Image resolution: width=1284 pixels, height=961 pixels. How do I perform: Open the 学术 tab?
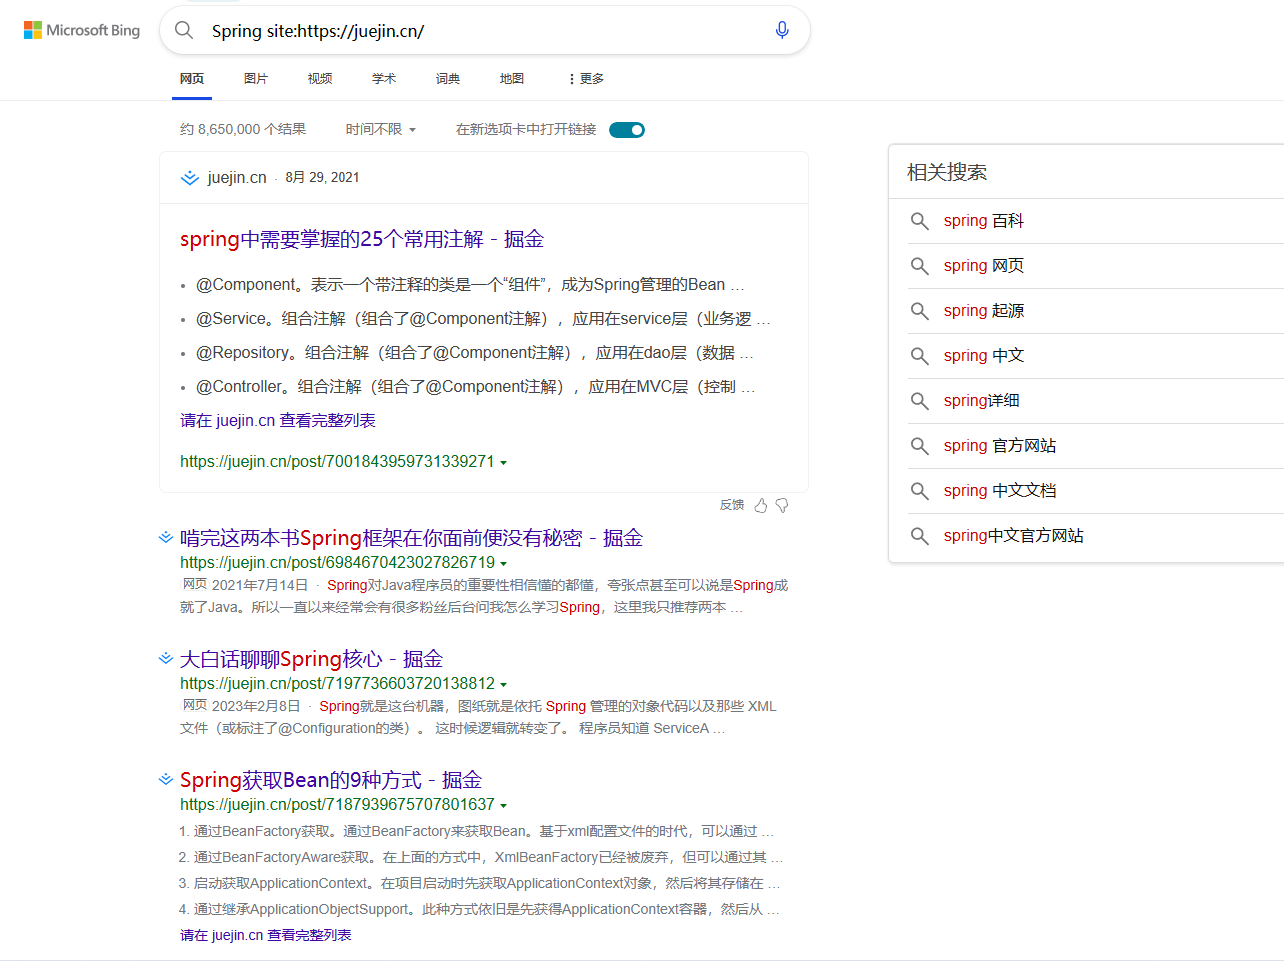tap(384, 78)
